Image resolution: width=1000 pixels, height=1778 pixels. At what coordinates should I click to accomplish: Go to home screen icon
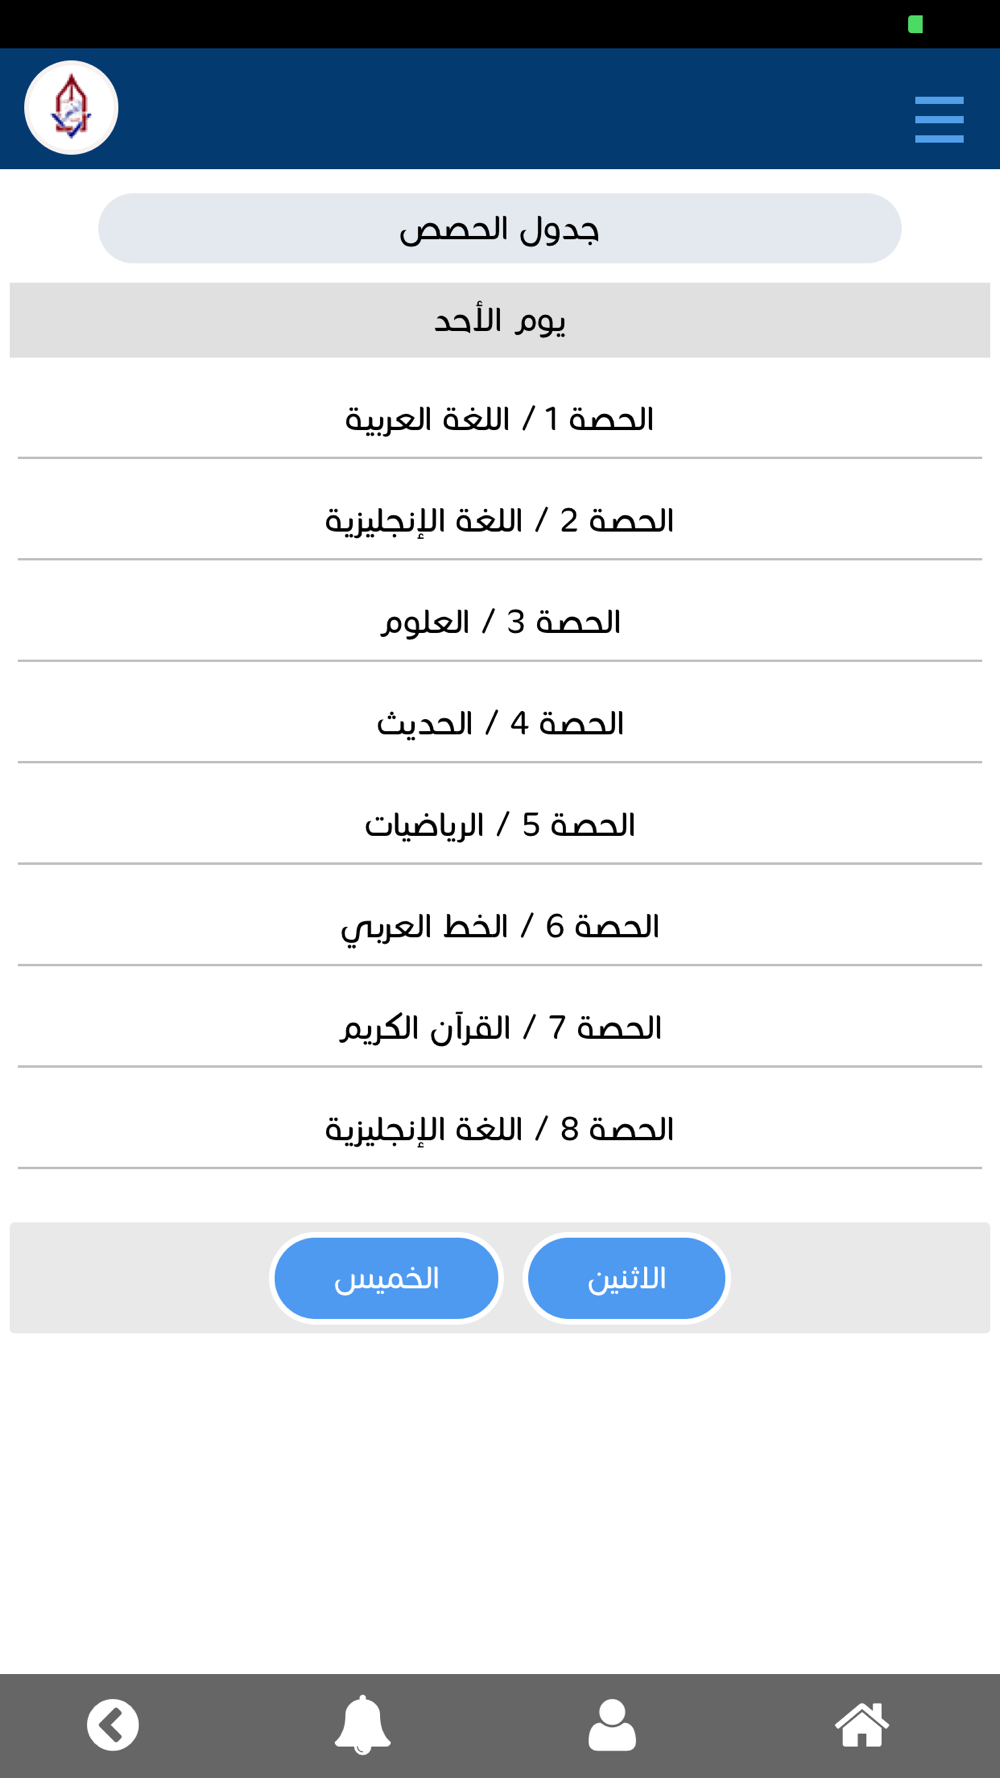point(862,1725)
